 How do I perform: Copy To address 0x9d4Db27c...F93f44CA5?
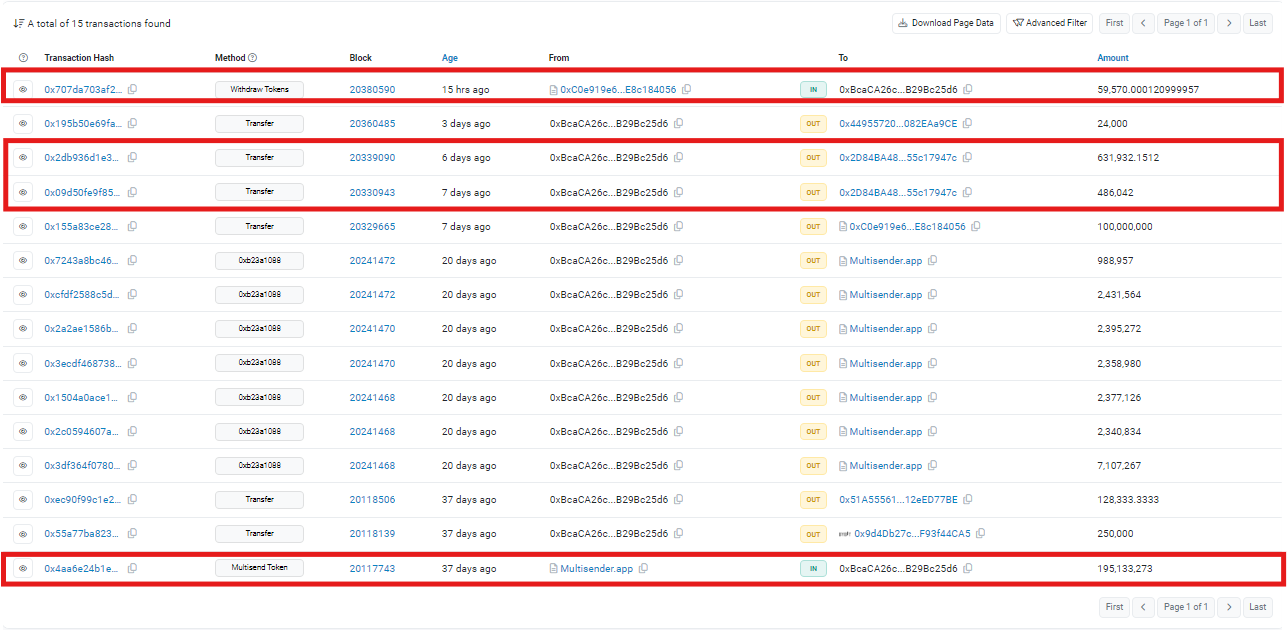(981, 534)
